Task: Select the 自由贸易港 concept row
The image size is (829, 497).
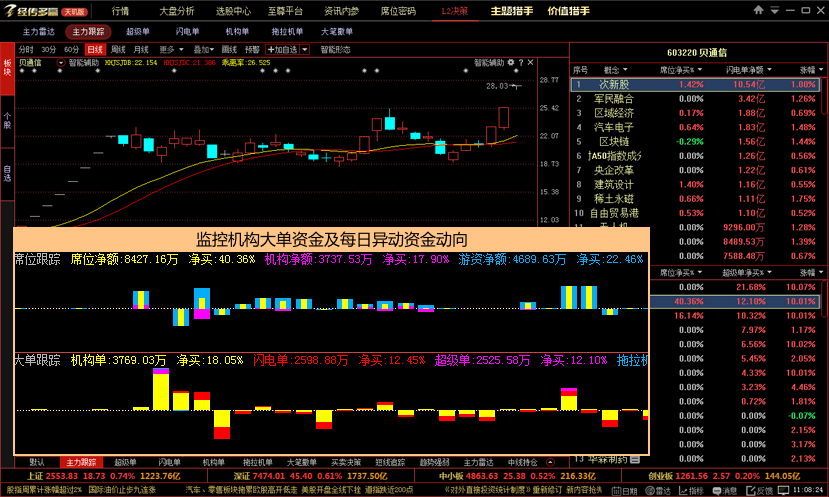Action: coord(695,213)
